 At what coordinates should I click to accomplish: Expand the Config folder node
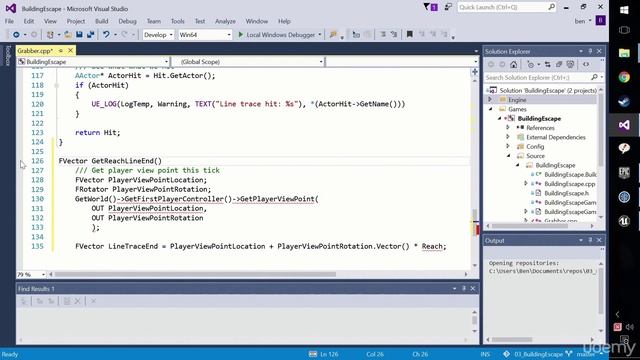pyautogui.click(x=508, y=147)
